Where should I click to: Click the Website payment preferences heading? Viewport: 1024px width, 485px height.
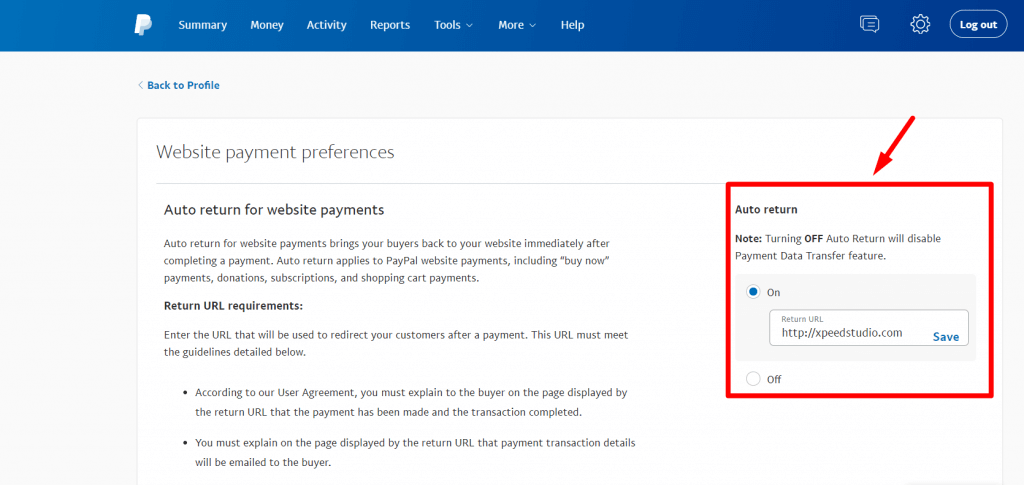[275, 152]
